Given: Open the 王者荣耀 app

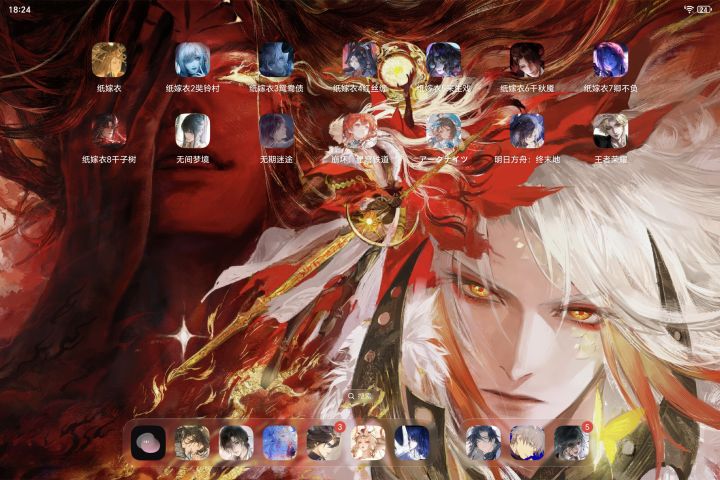Looking at the screenshot, I should point(611,131).
